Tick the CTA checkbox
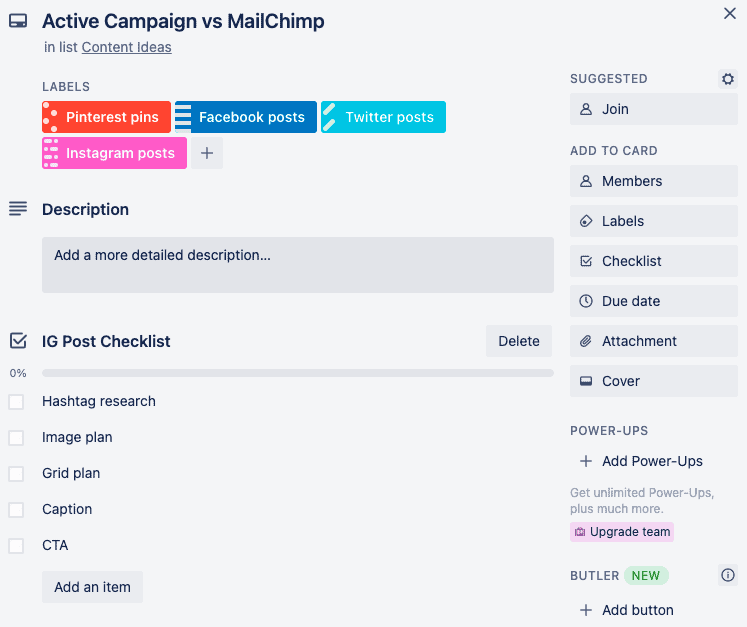 click(x=16, y=546)
